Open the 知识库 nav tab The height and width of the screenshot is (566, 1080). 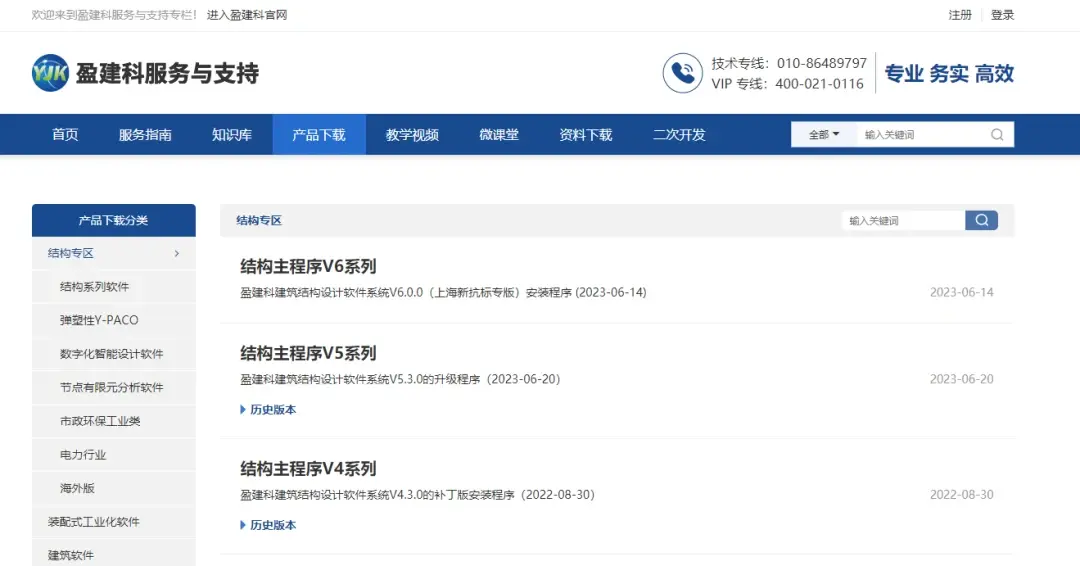pyautogui.click(x=232, y=135)
